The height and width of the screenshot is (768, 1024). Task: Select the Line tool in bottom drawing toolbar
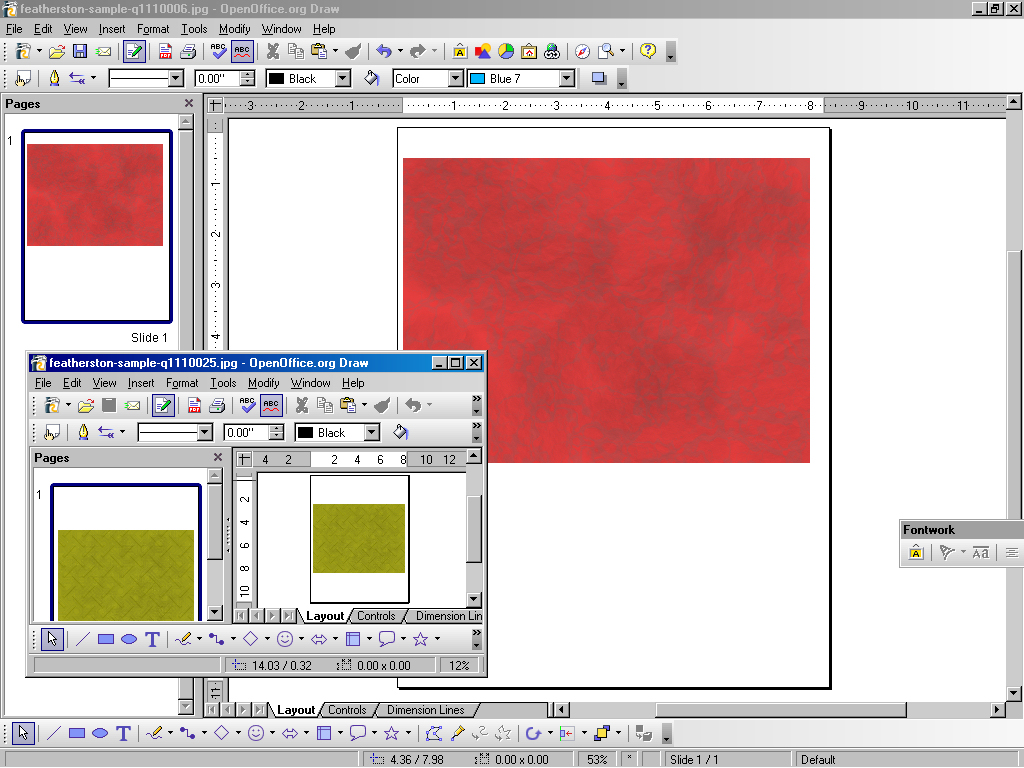(54, 734)
